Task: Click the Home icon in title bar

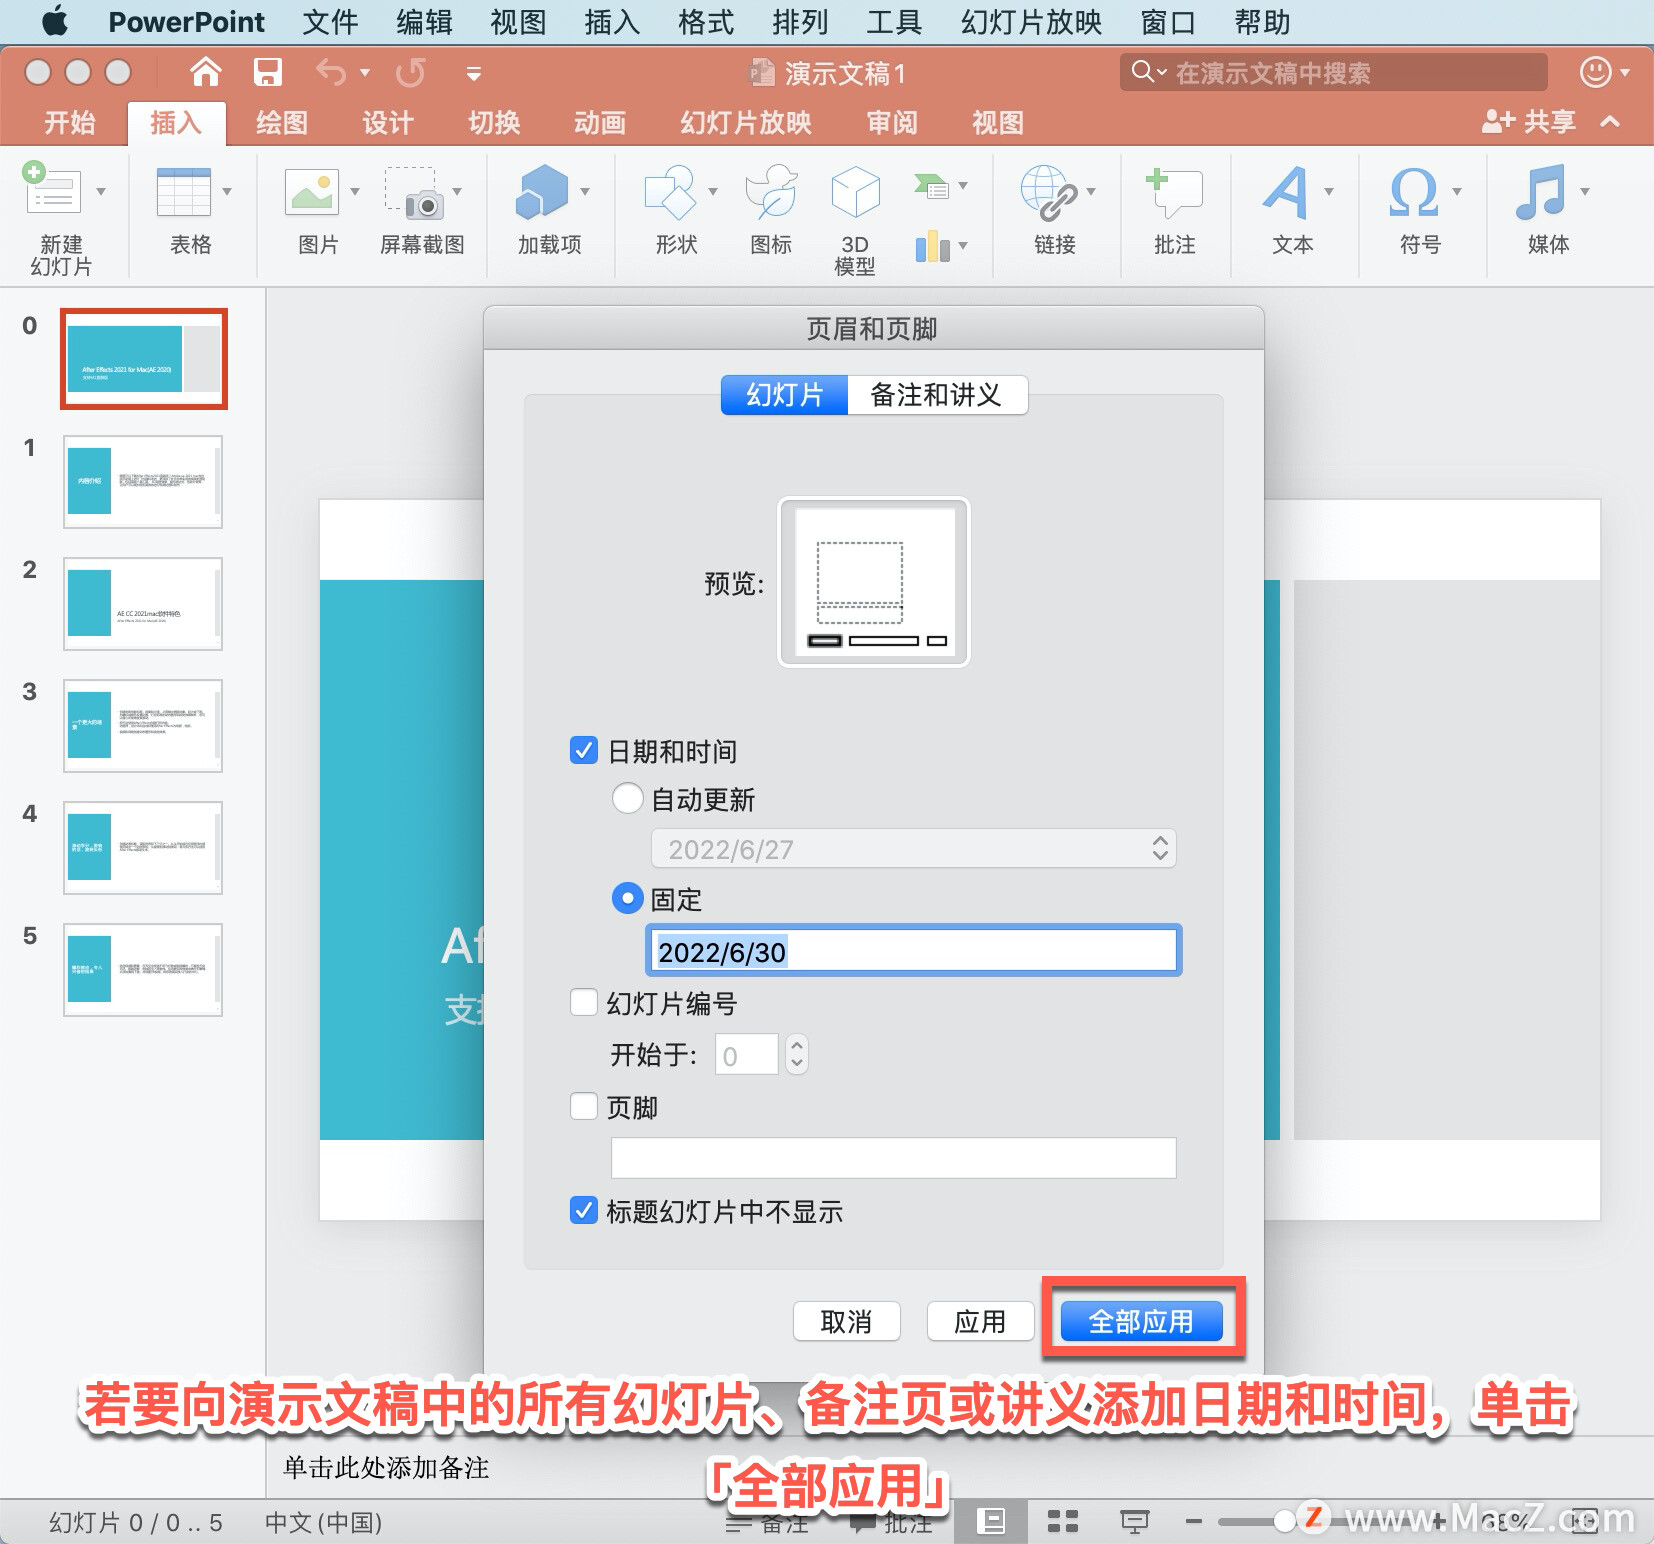Action: point(205,72)
